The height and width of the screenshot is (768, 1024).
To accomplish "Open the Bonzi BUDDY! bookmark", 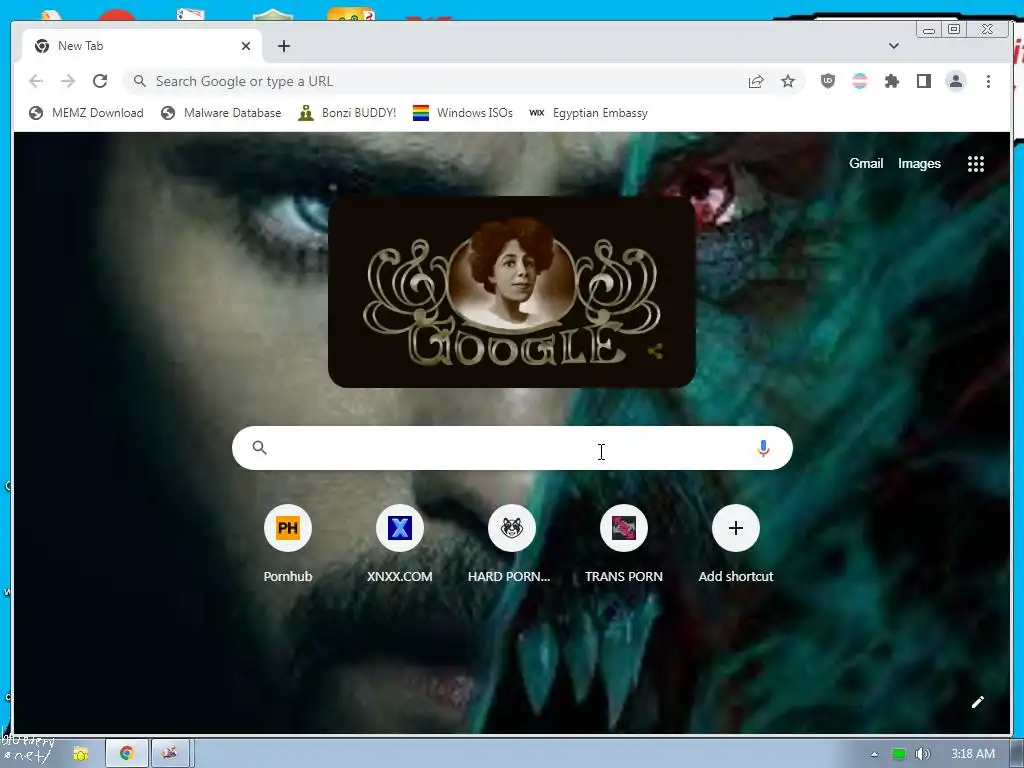I will click(347, 113).
